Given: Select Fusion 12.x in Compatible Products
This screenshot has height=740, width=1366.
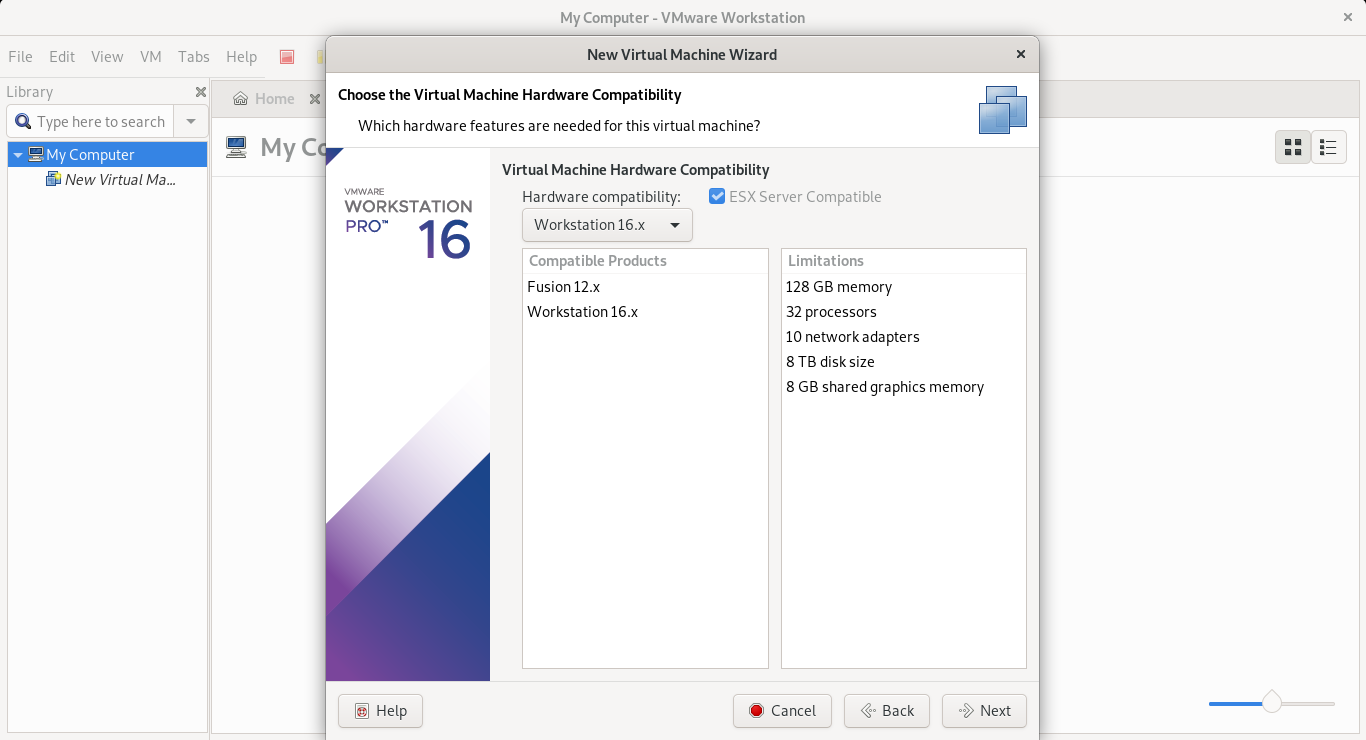Looking at the screenshot, I should 645,287.
